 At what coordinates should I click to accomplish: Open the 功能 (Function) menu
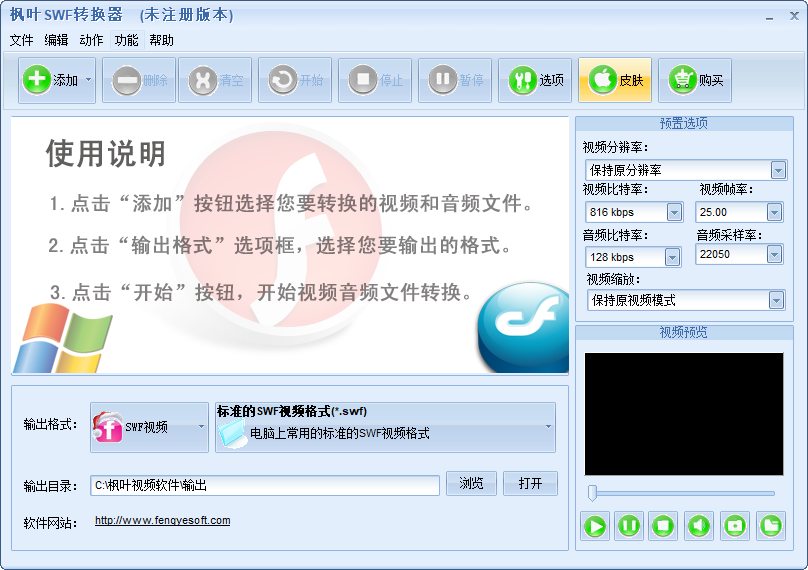tap(126, 40)
